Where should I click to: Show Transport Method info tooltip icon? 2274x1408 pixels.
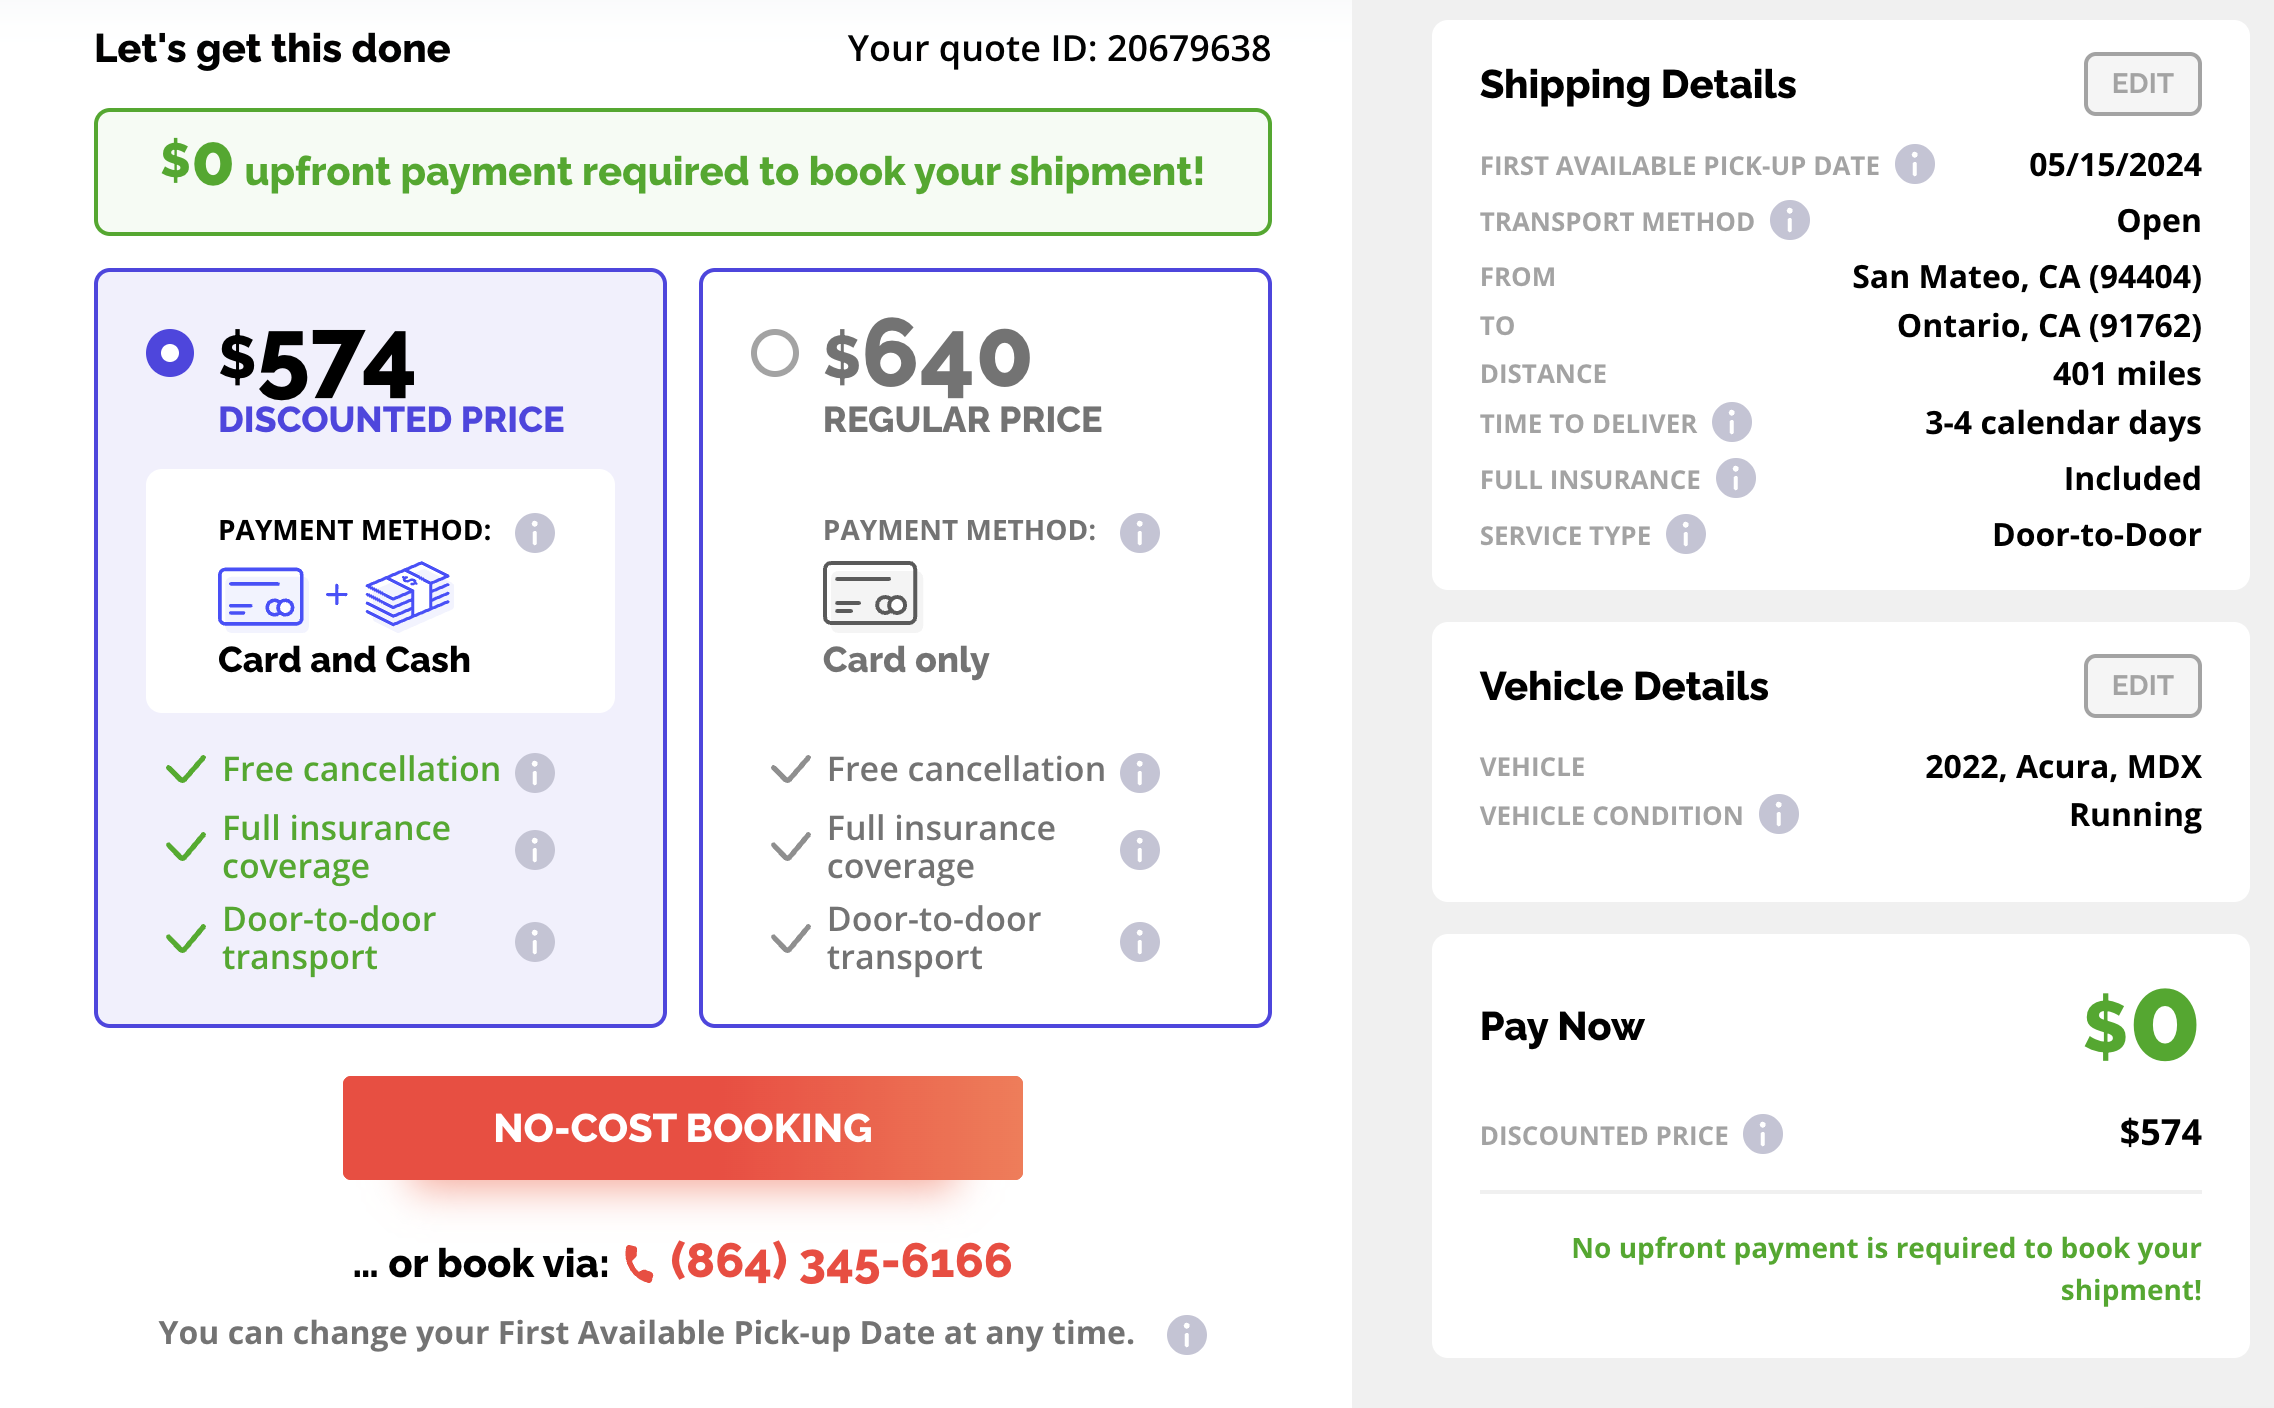[1790, 220]
